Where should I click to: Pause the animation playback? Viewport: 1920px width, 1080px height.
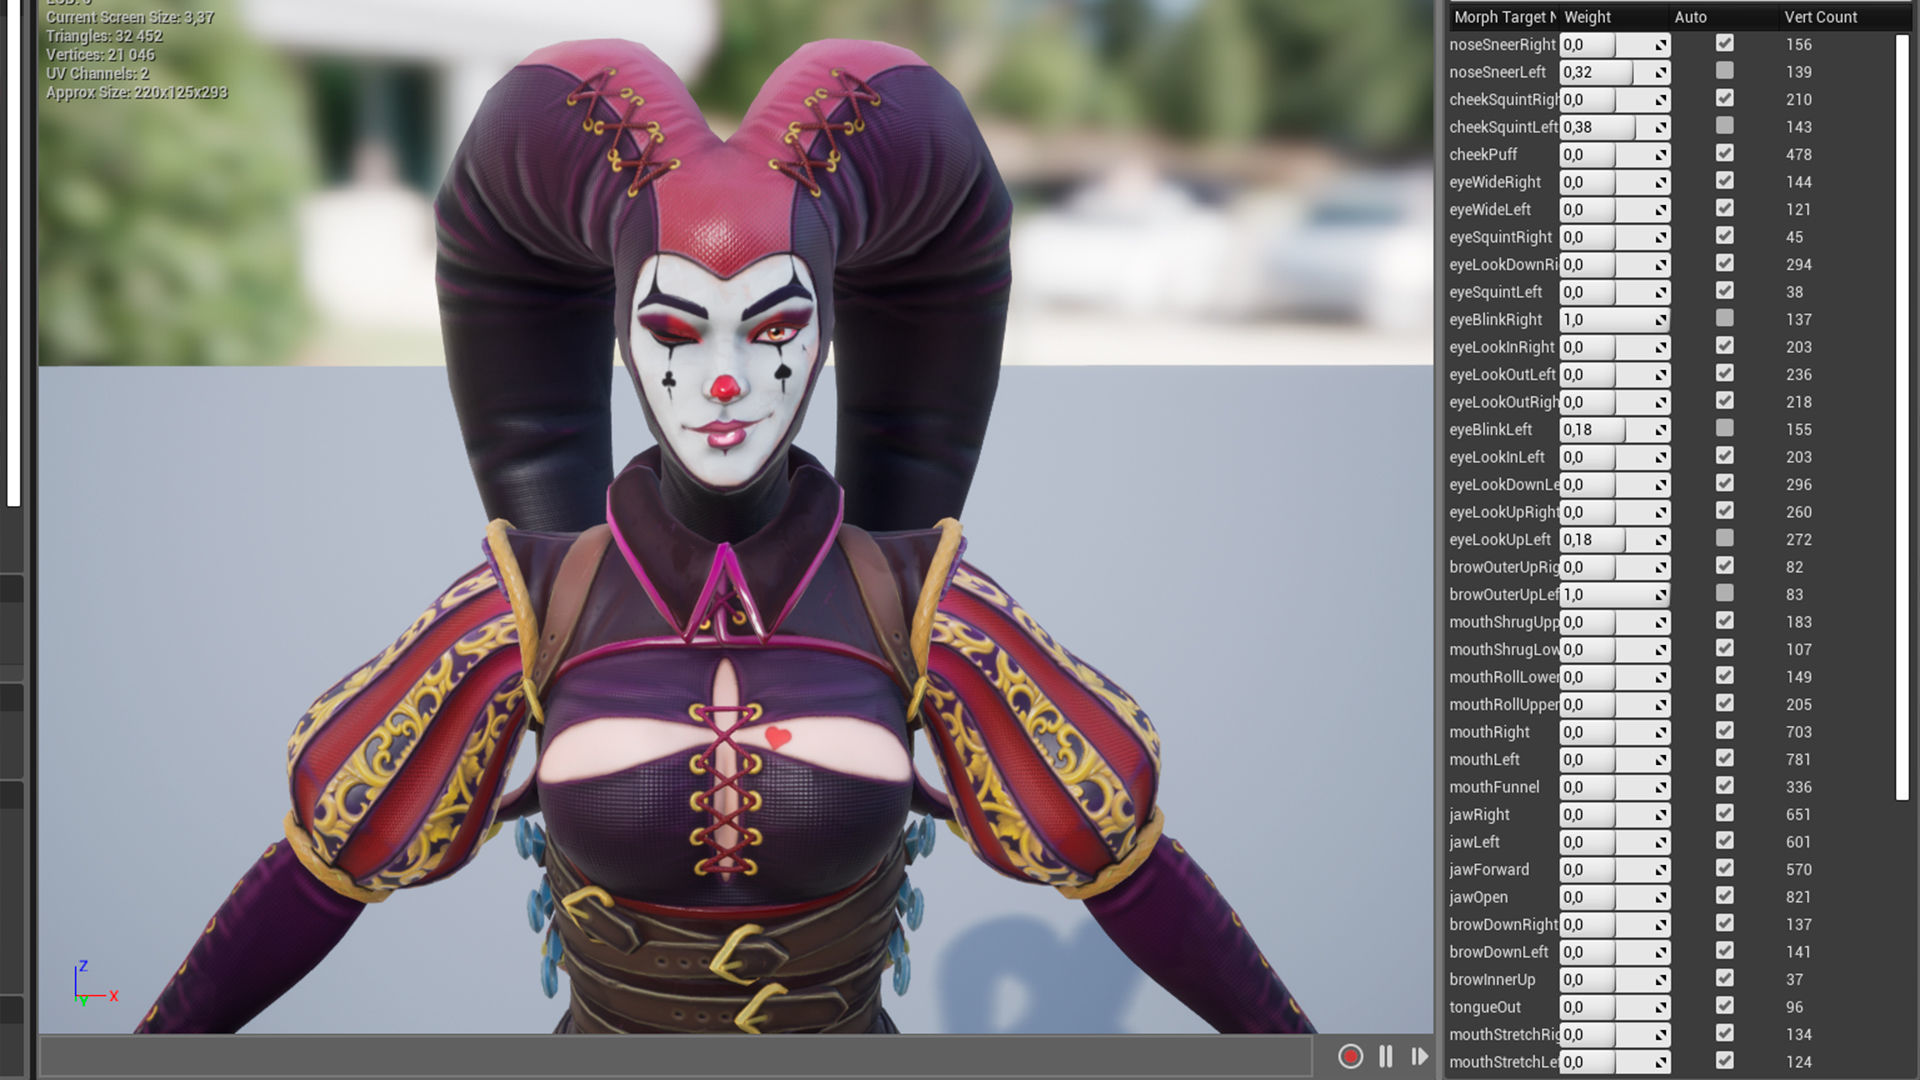point(1385,1057)
